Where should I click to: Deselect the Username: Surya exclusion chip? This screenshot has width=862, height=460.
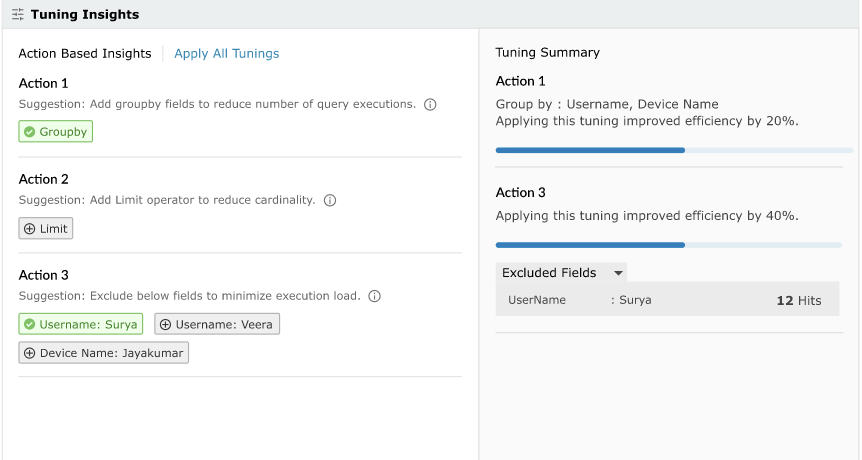click(x=81, y=325)
